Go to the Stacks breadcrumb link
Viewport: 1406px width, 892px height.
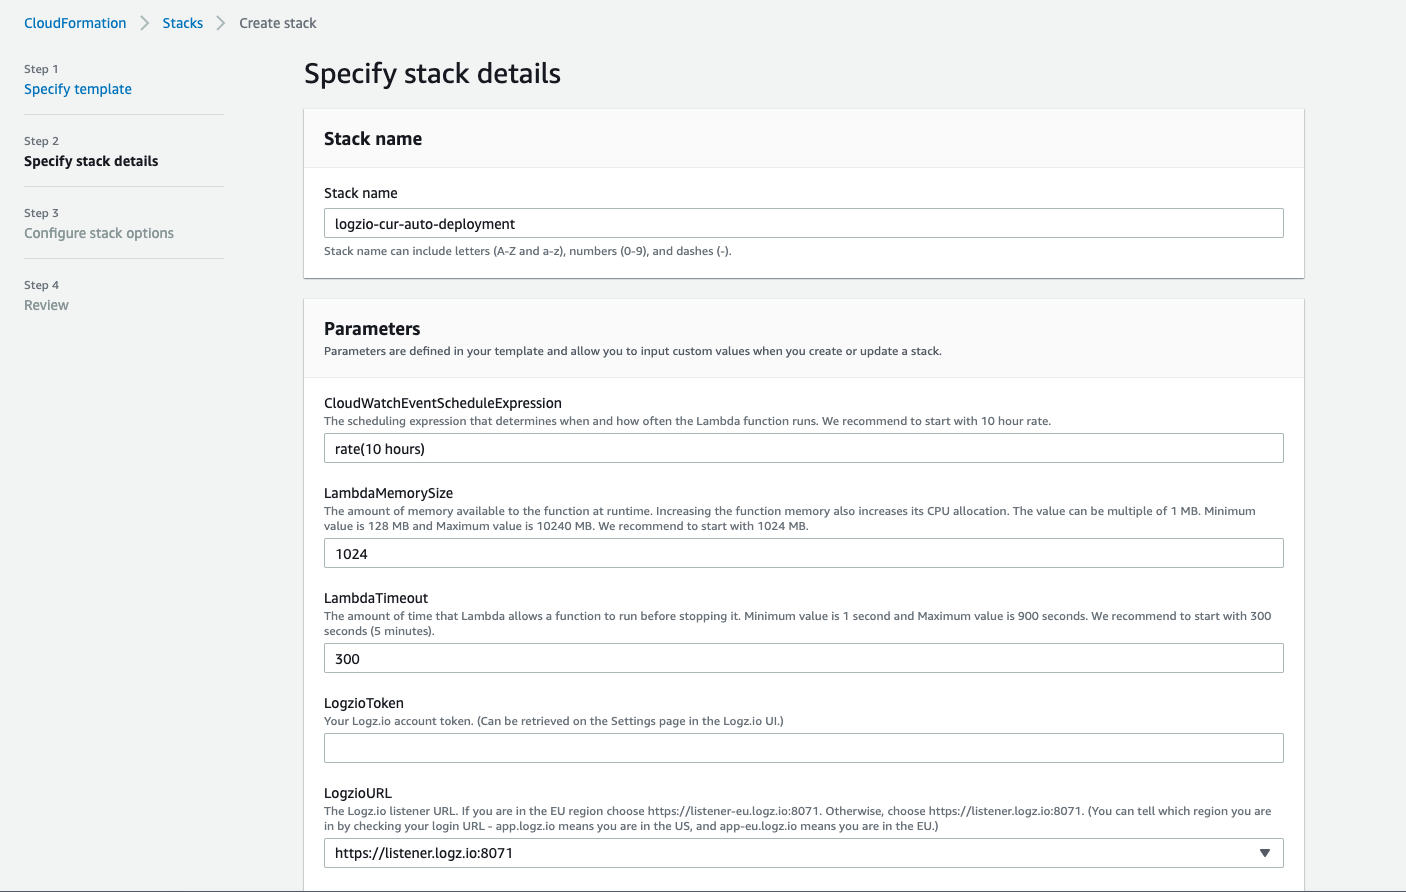click(183, 23)
